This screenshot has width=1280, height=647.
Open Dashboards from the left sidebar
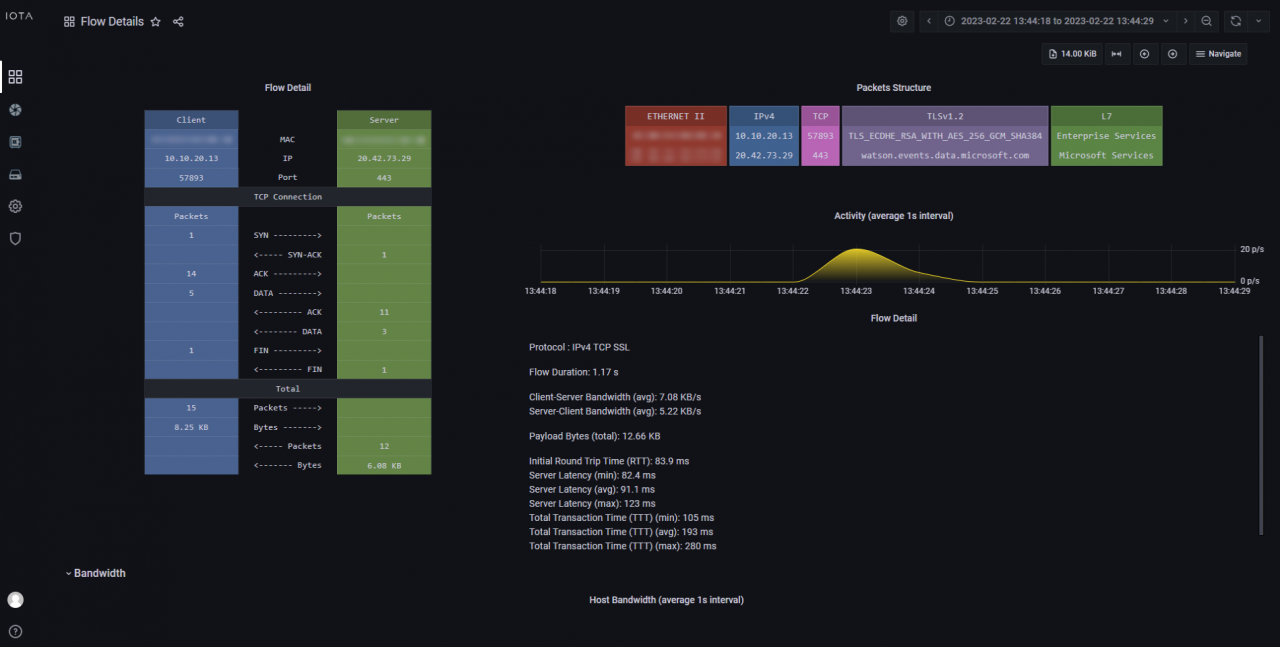pyautogui.click(x=14, y=77)
